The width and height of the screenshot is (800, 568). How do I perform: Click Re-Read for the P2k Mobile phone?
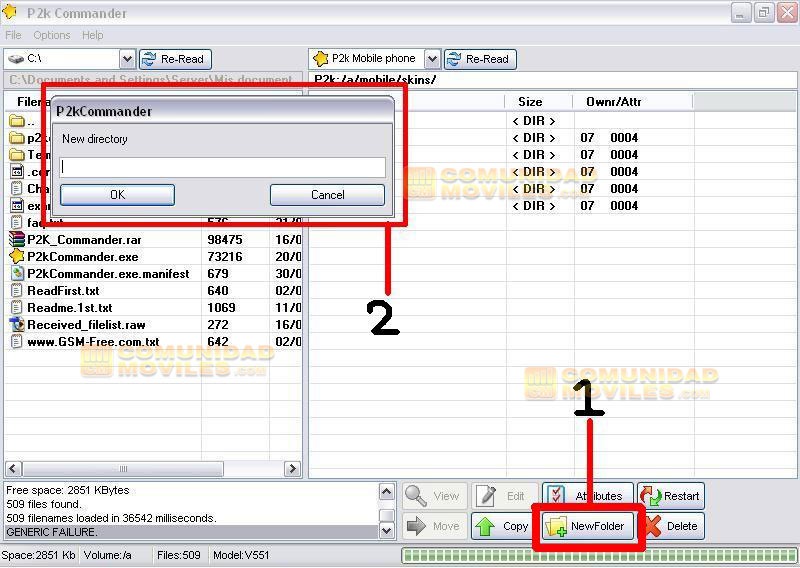(x=480, y=59)
